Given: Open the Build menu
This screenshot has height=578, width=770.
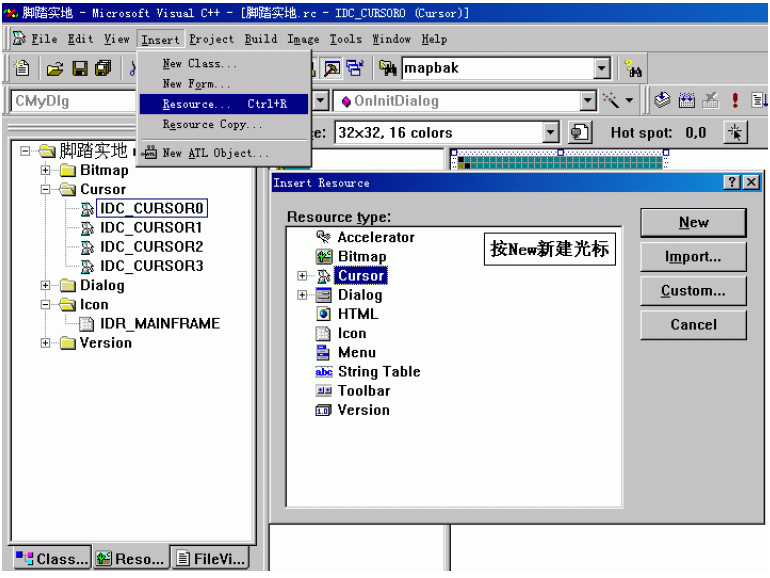Looking at the screenshot, I should coord(261,39).
